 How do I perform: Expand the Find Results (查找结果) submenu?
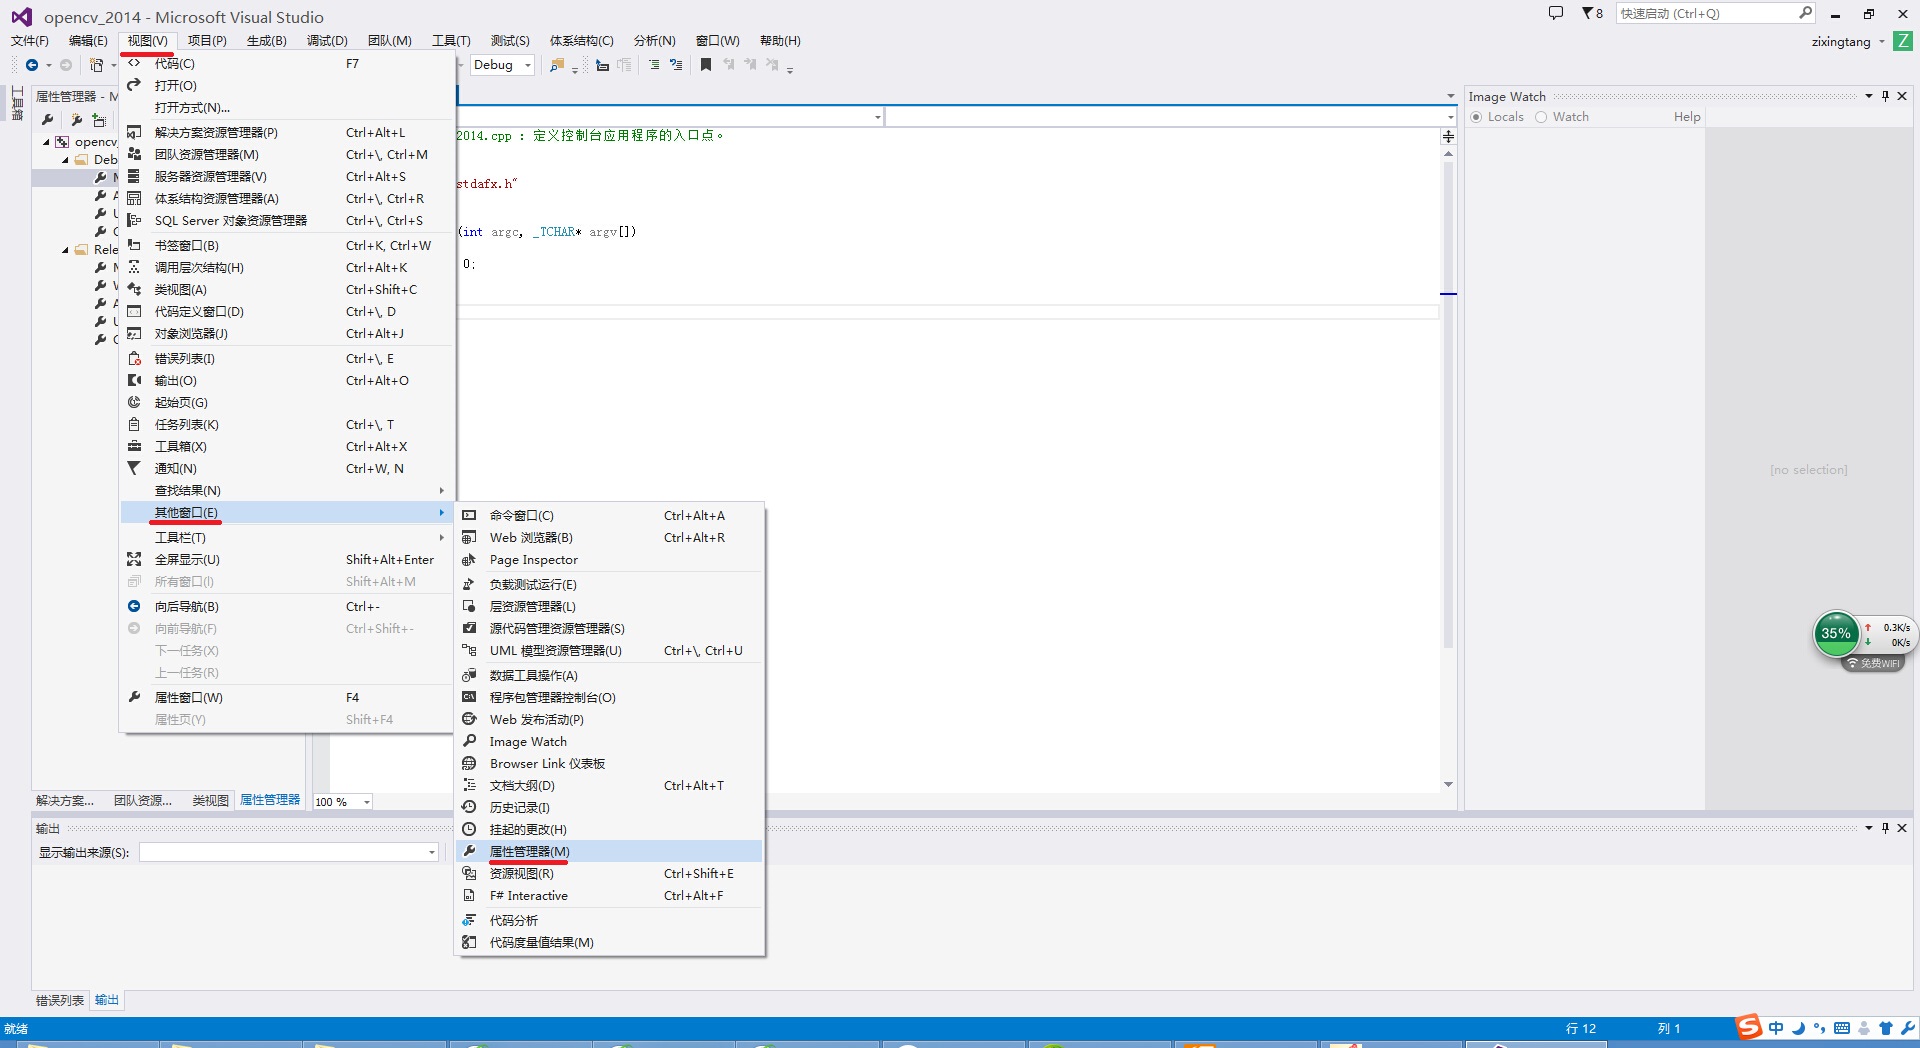tap(441, 490)
